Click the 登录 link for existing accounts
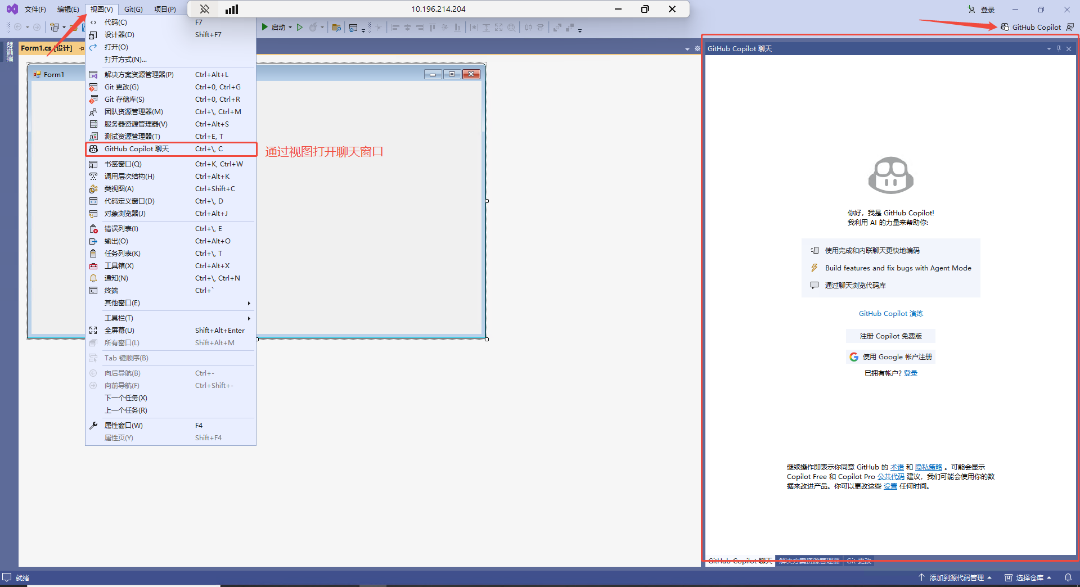1080x587 pixels. point(910,373)
